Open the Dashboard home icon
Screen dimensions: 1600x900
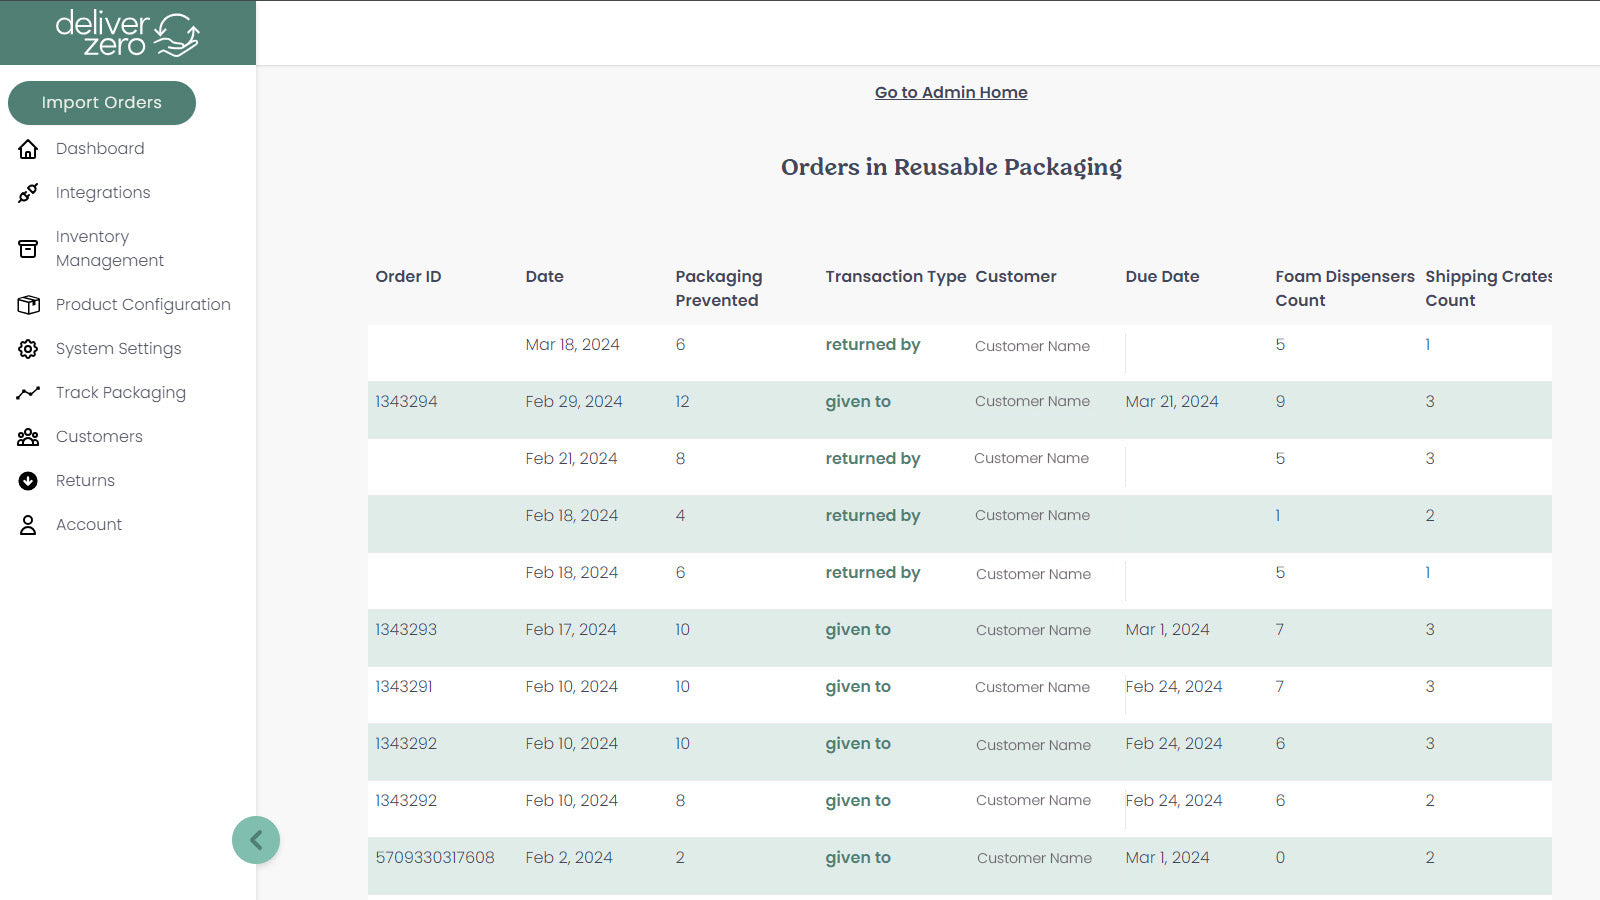(28, 148)
